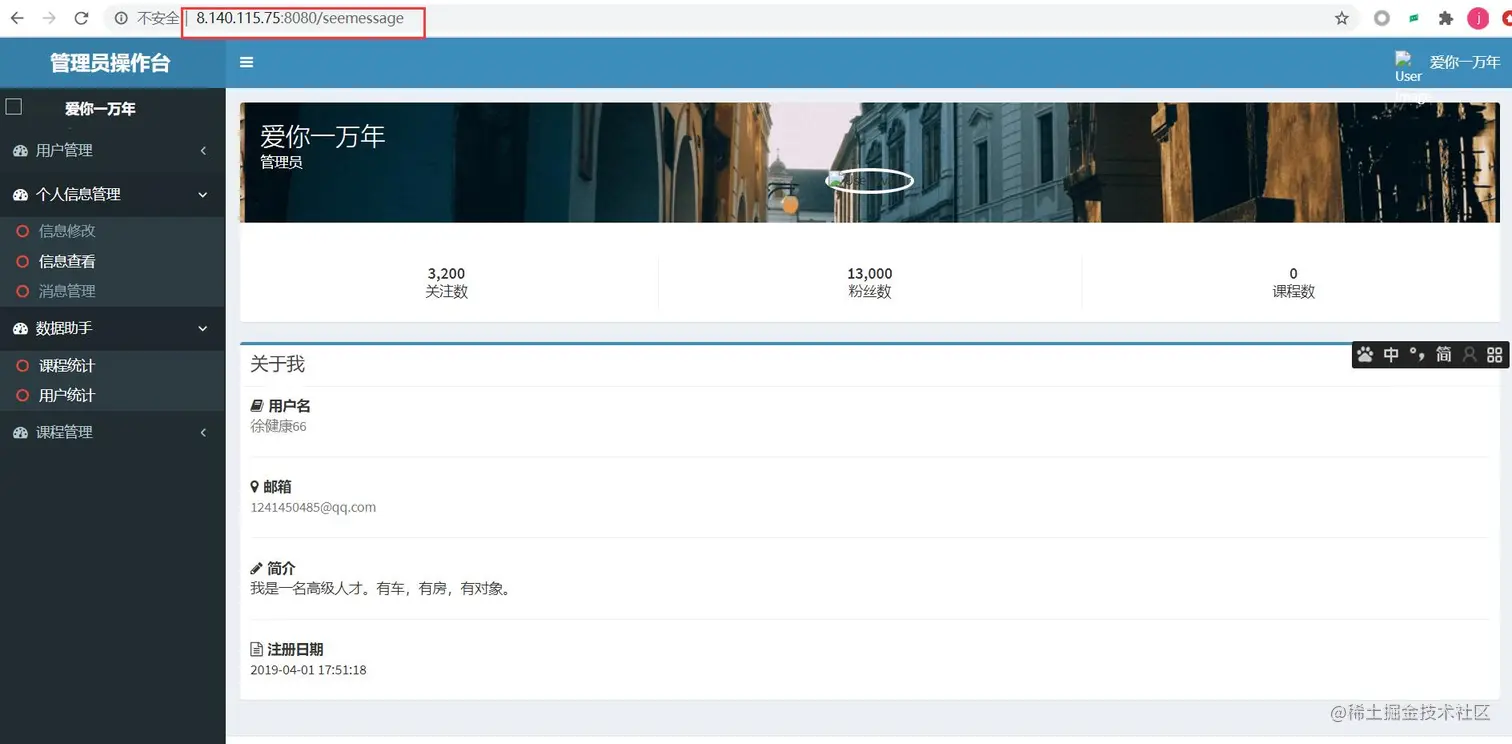Open the green flag extension icon
Screen dimensions: 1512x744
tap(1414, 18)
